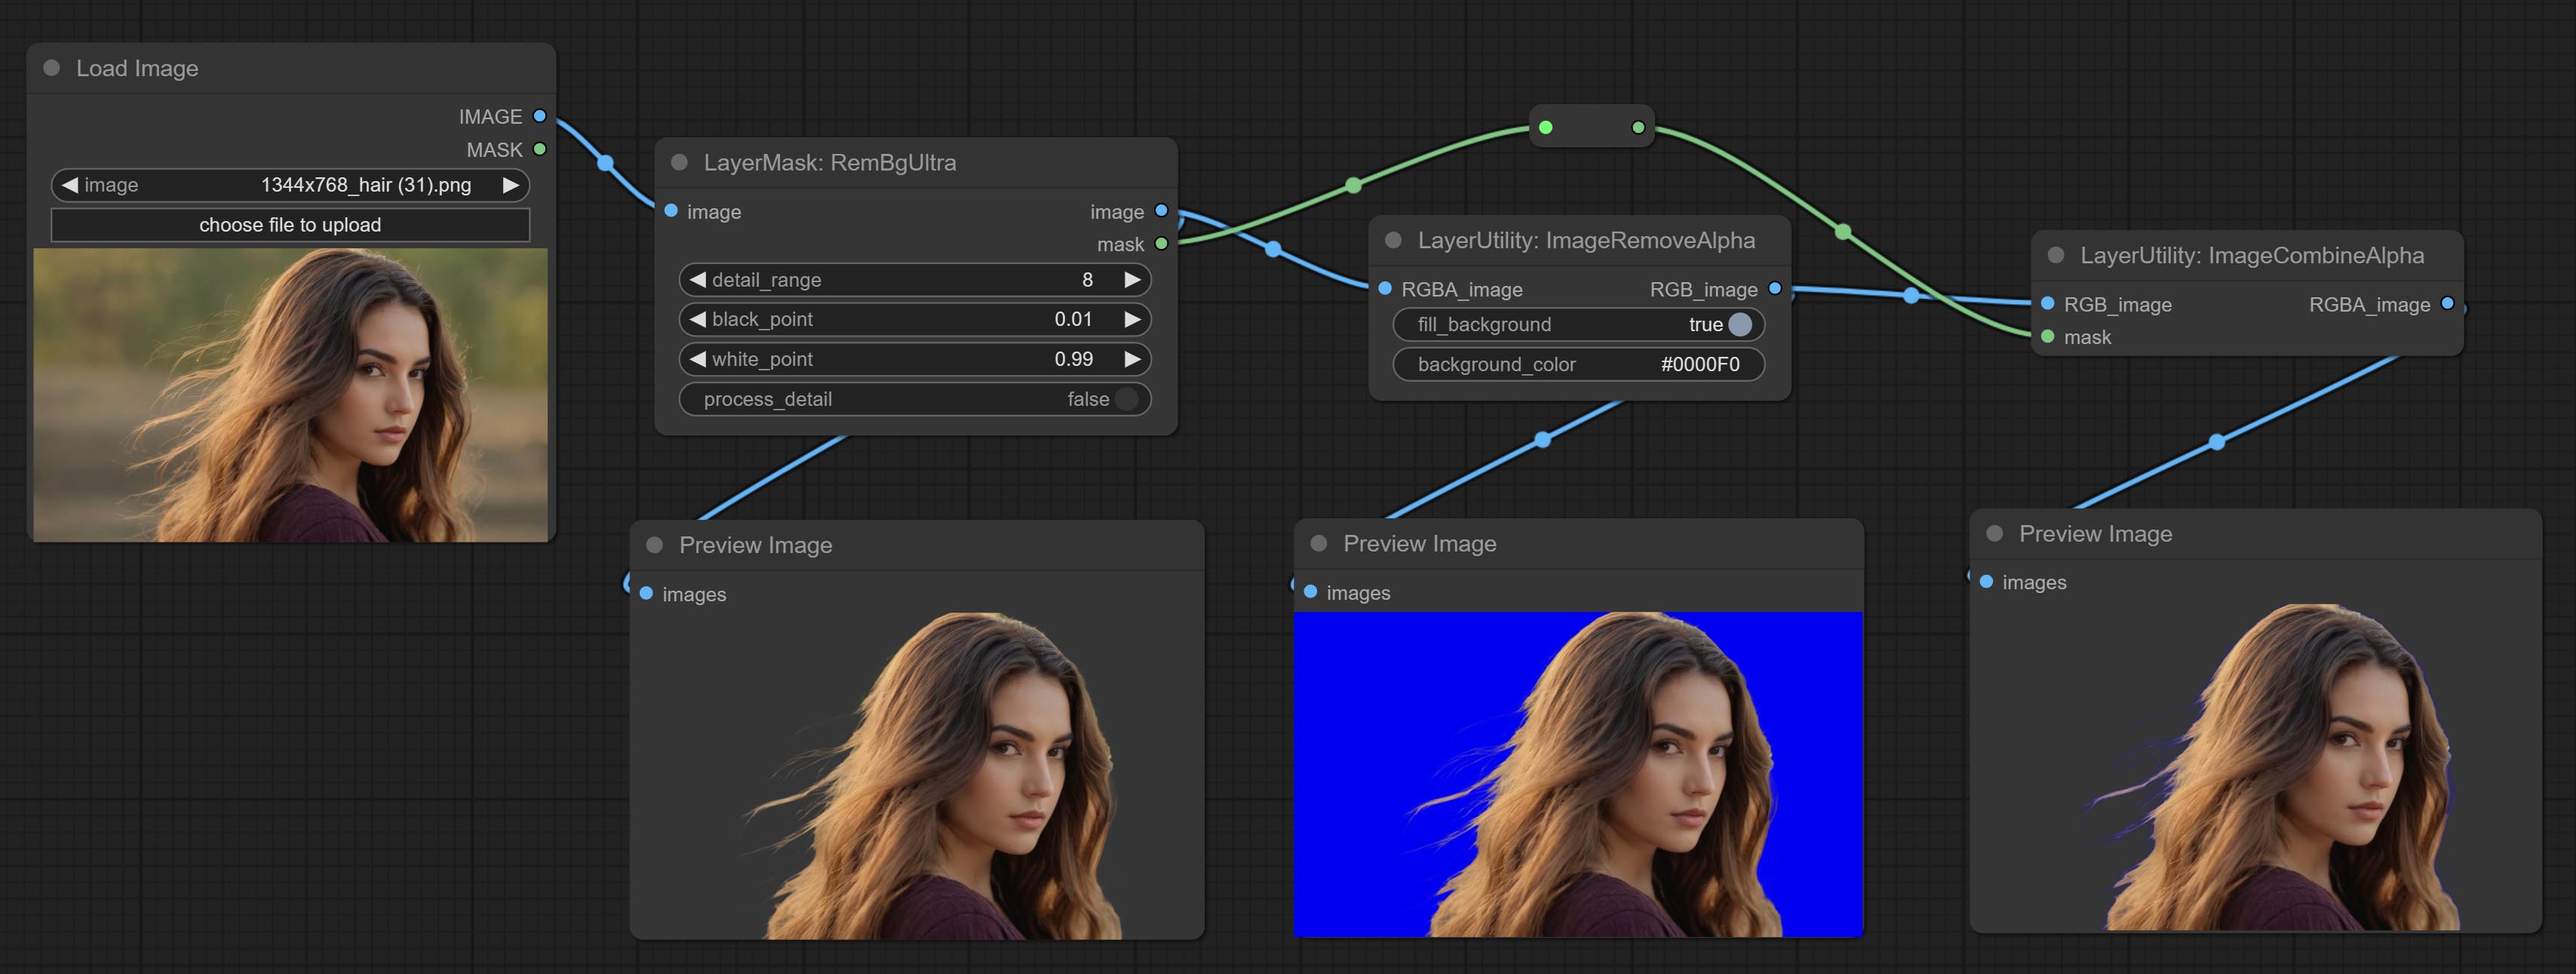Image resolution: width=2576 pixels, height=974 pixels.
Task: Click the Load Image MASK output socket
Action: (540, 149)
